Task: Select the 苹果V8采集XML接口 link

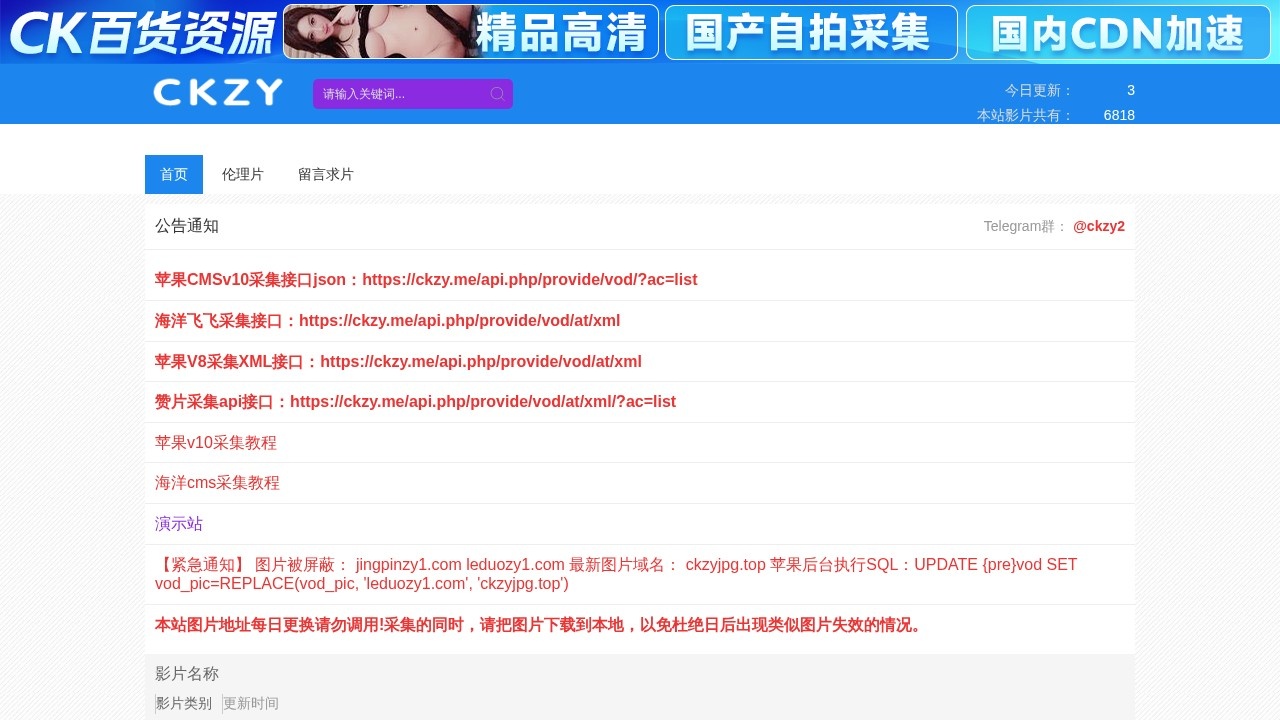Action: pos(398,362)
